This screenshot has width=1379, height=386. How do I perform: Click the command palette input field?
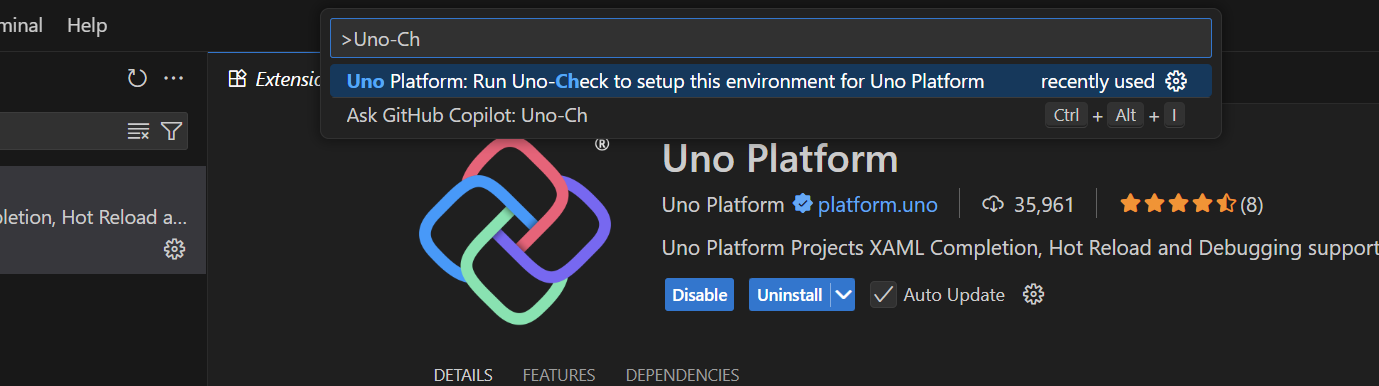[771, 39]
